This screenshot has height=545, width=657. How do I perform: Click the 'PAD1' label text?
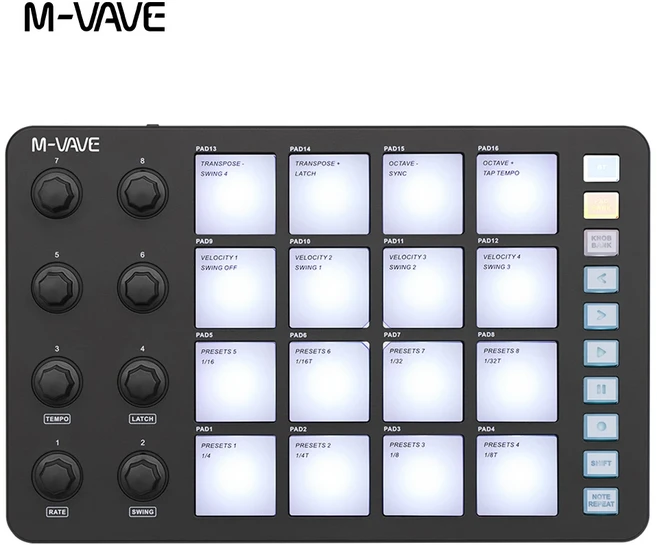204,429
